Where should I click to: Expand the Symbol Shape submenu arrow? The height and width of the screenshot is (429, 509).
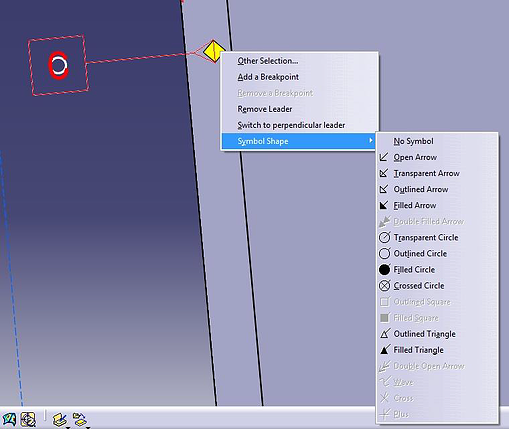(x=370, y=141)
